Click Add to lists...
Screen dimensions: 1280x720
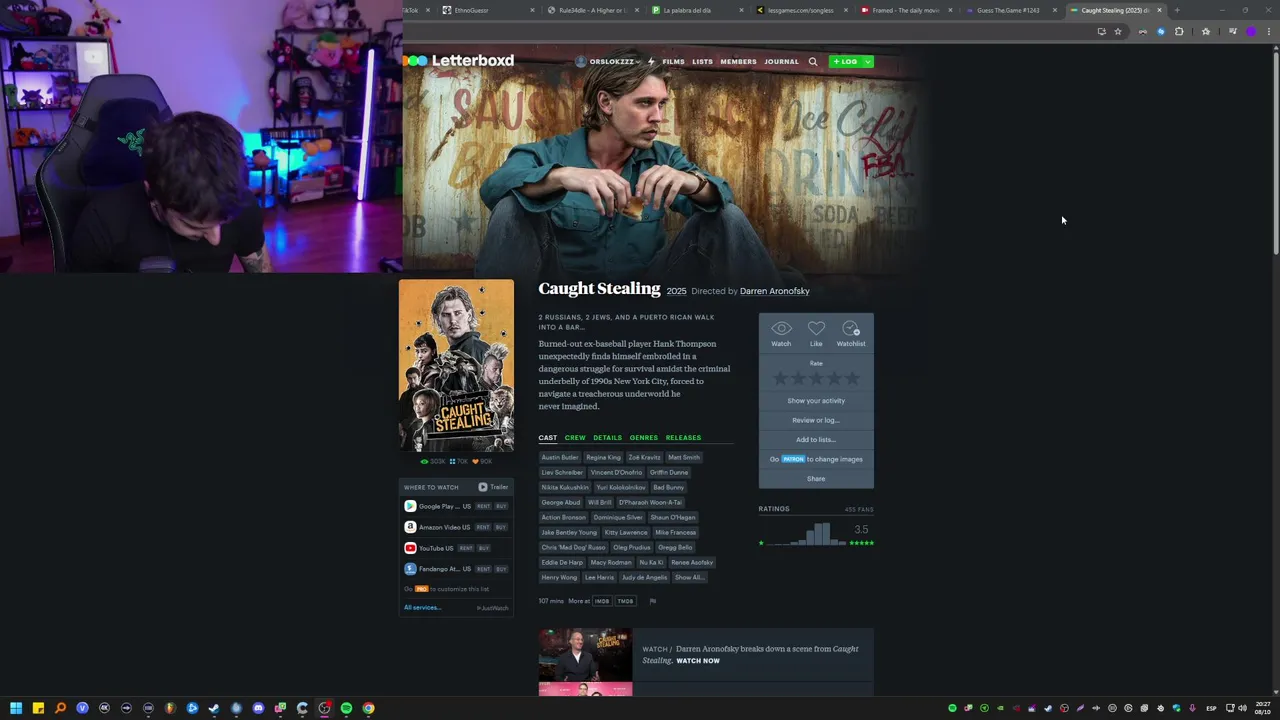pos(816,439)
